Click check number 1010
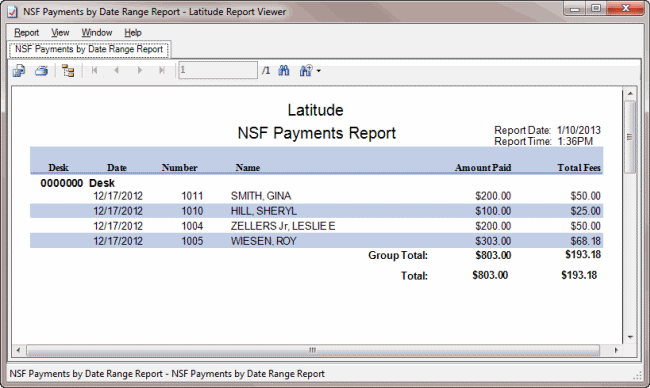The image size is (650, 388). pos(192,211)
